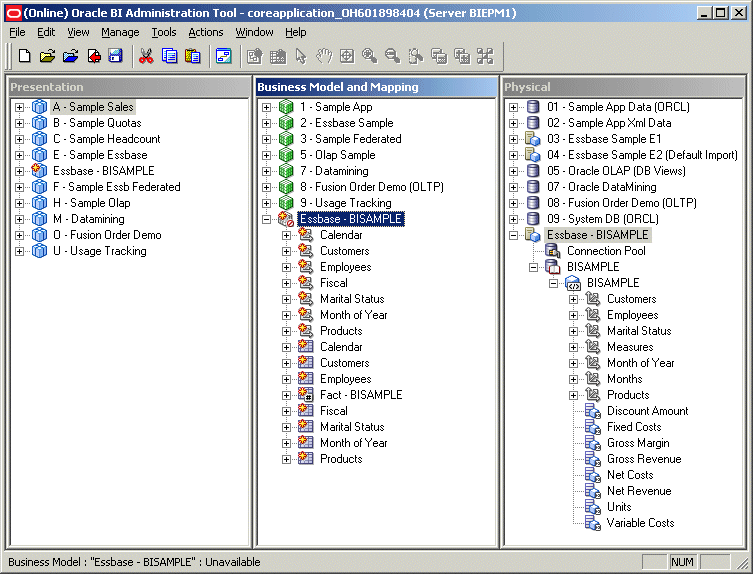Click the A - Sample Sales subject area icon
The image size is (753, 574).
(39, 107)
